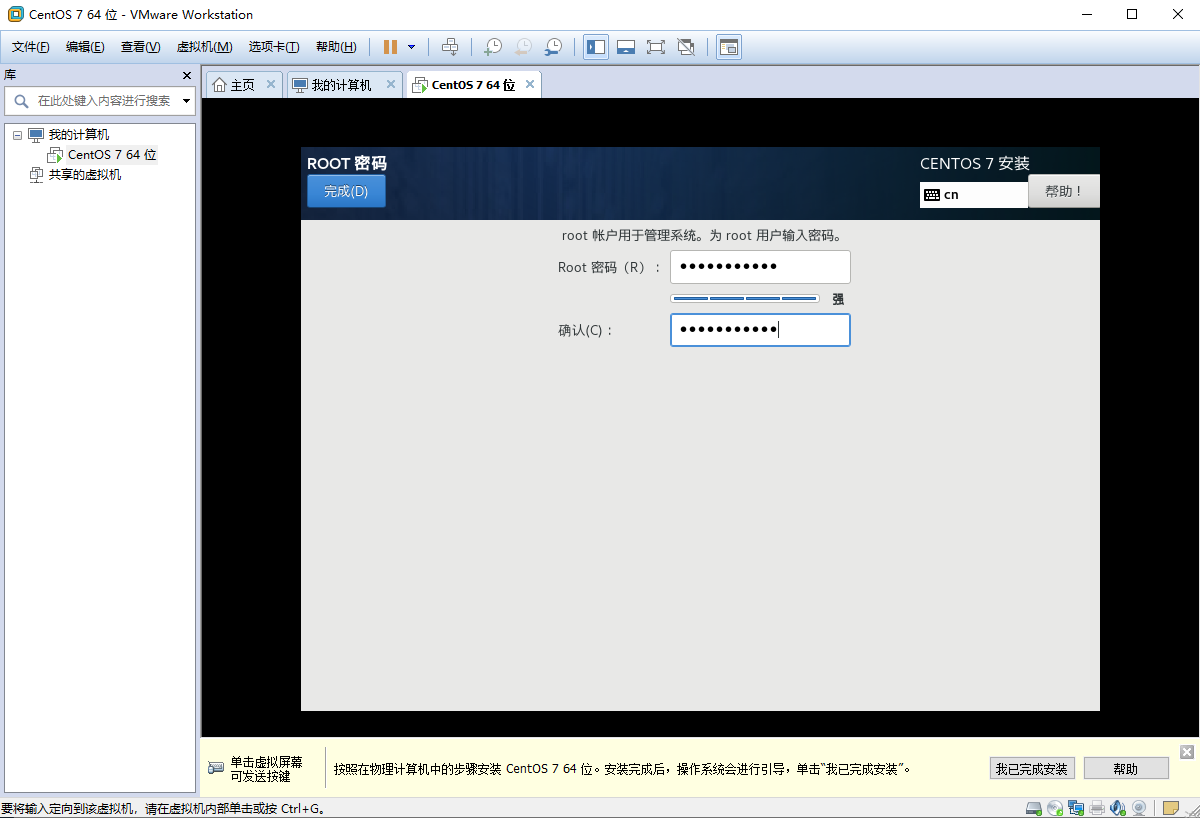Viewport: 1200px width, 818px height.
Task: Click the cn keyboard layout indicator
Action: (974, 195)
